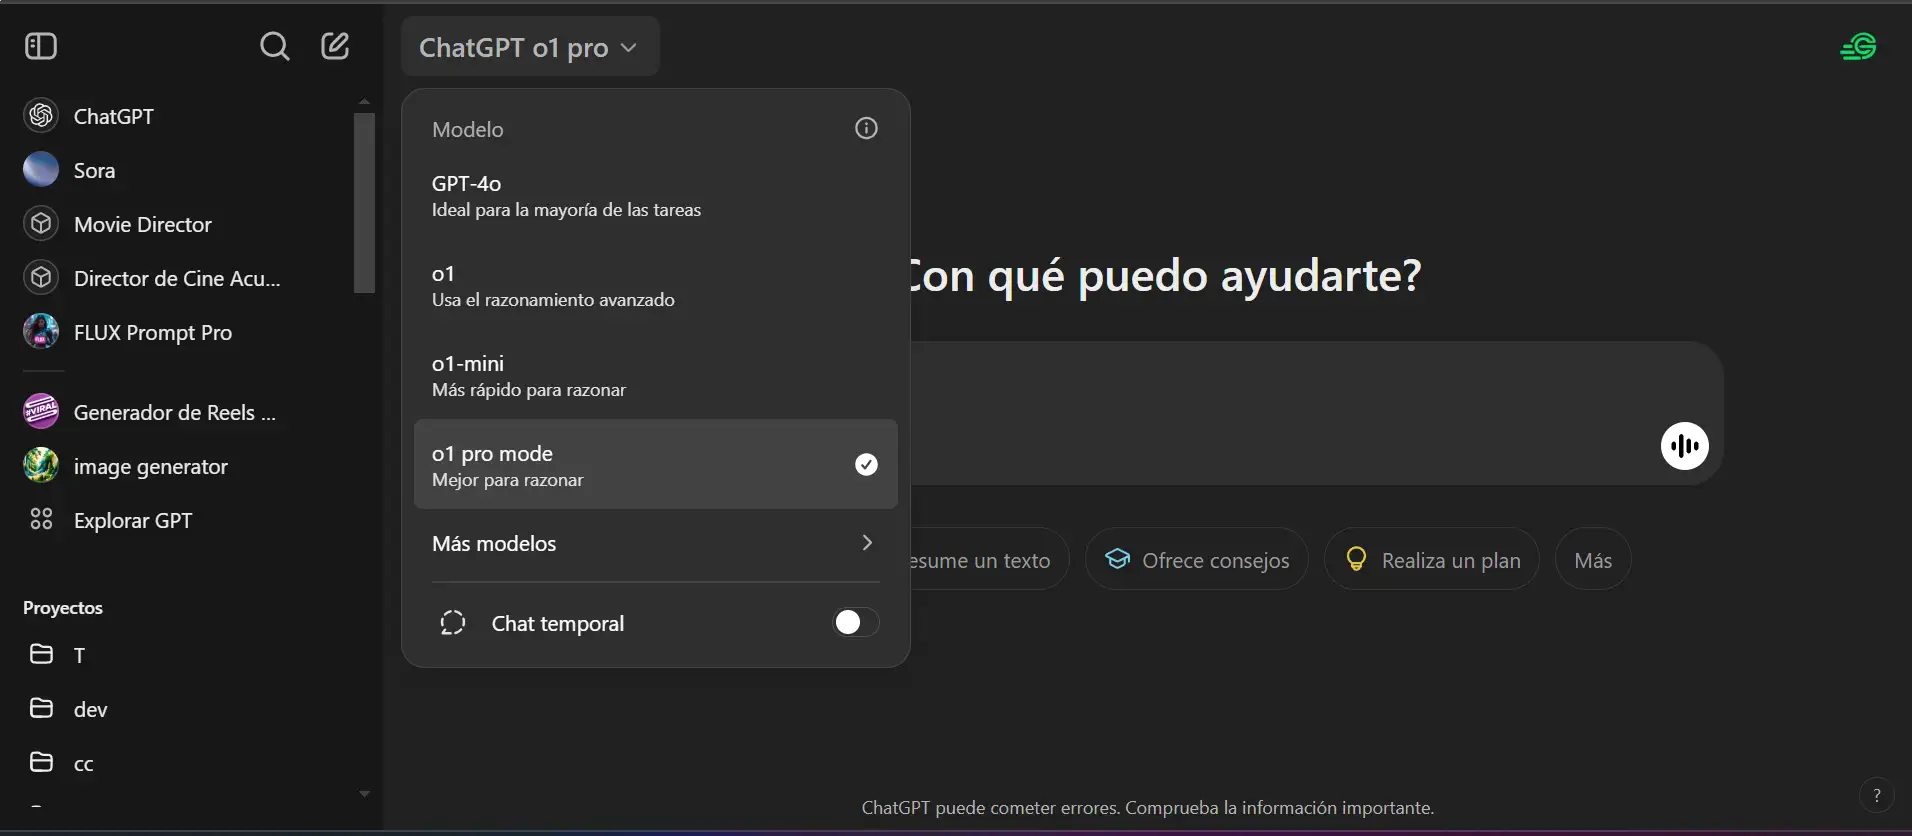
Task: Open the chat search magnifier icon
Action: (x=274, y=46)
